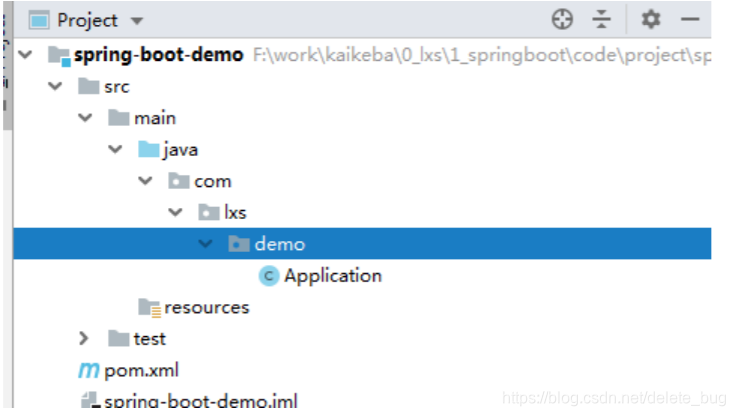
Task: Click the spring-boot-demo module folder icon
Action: [60, 56]
